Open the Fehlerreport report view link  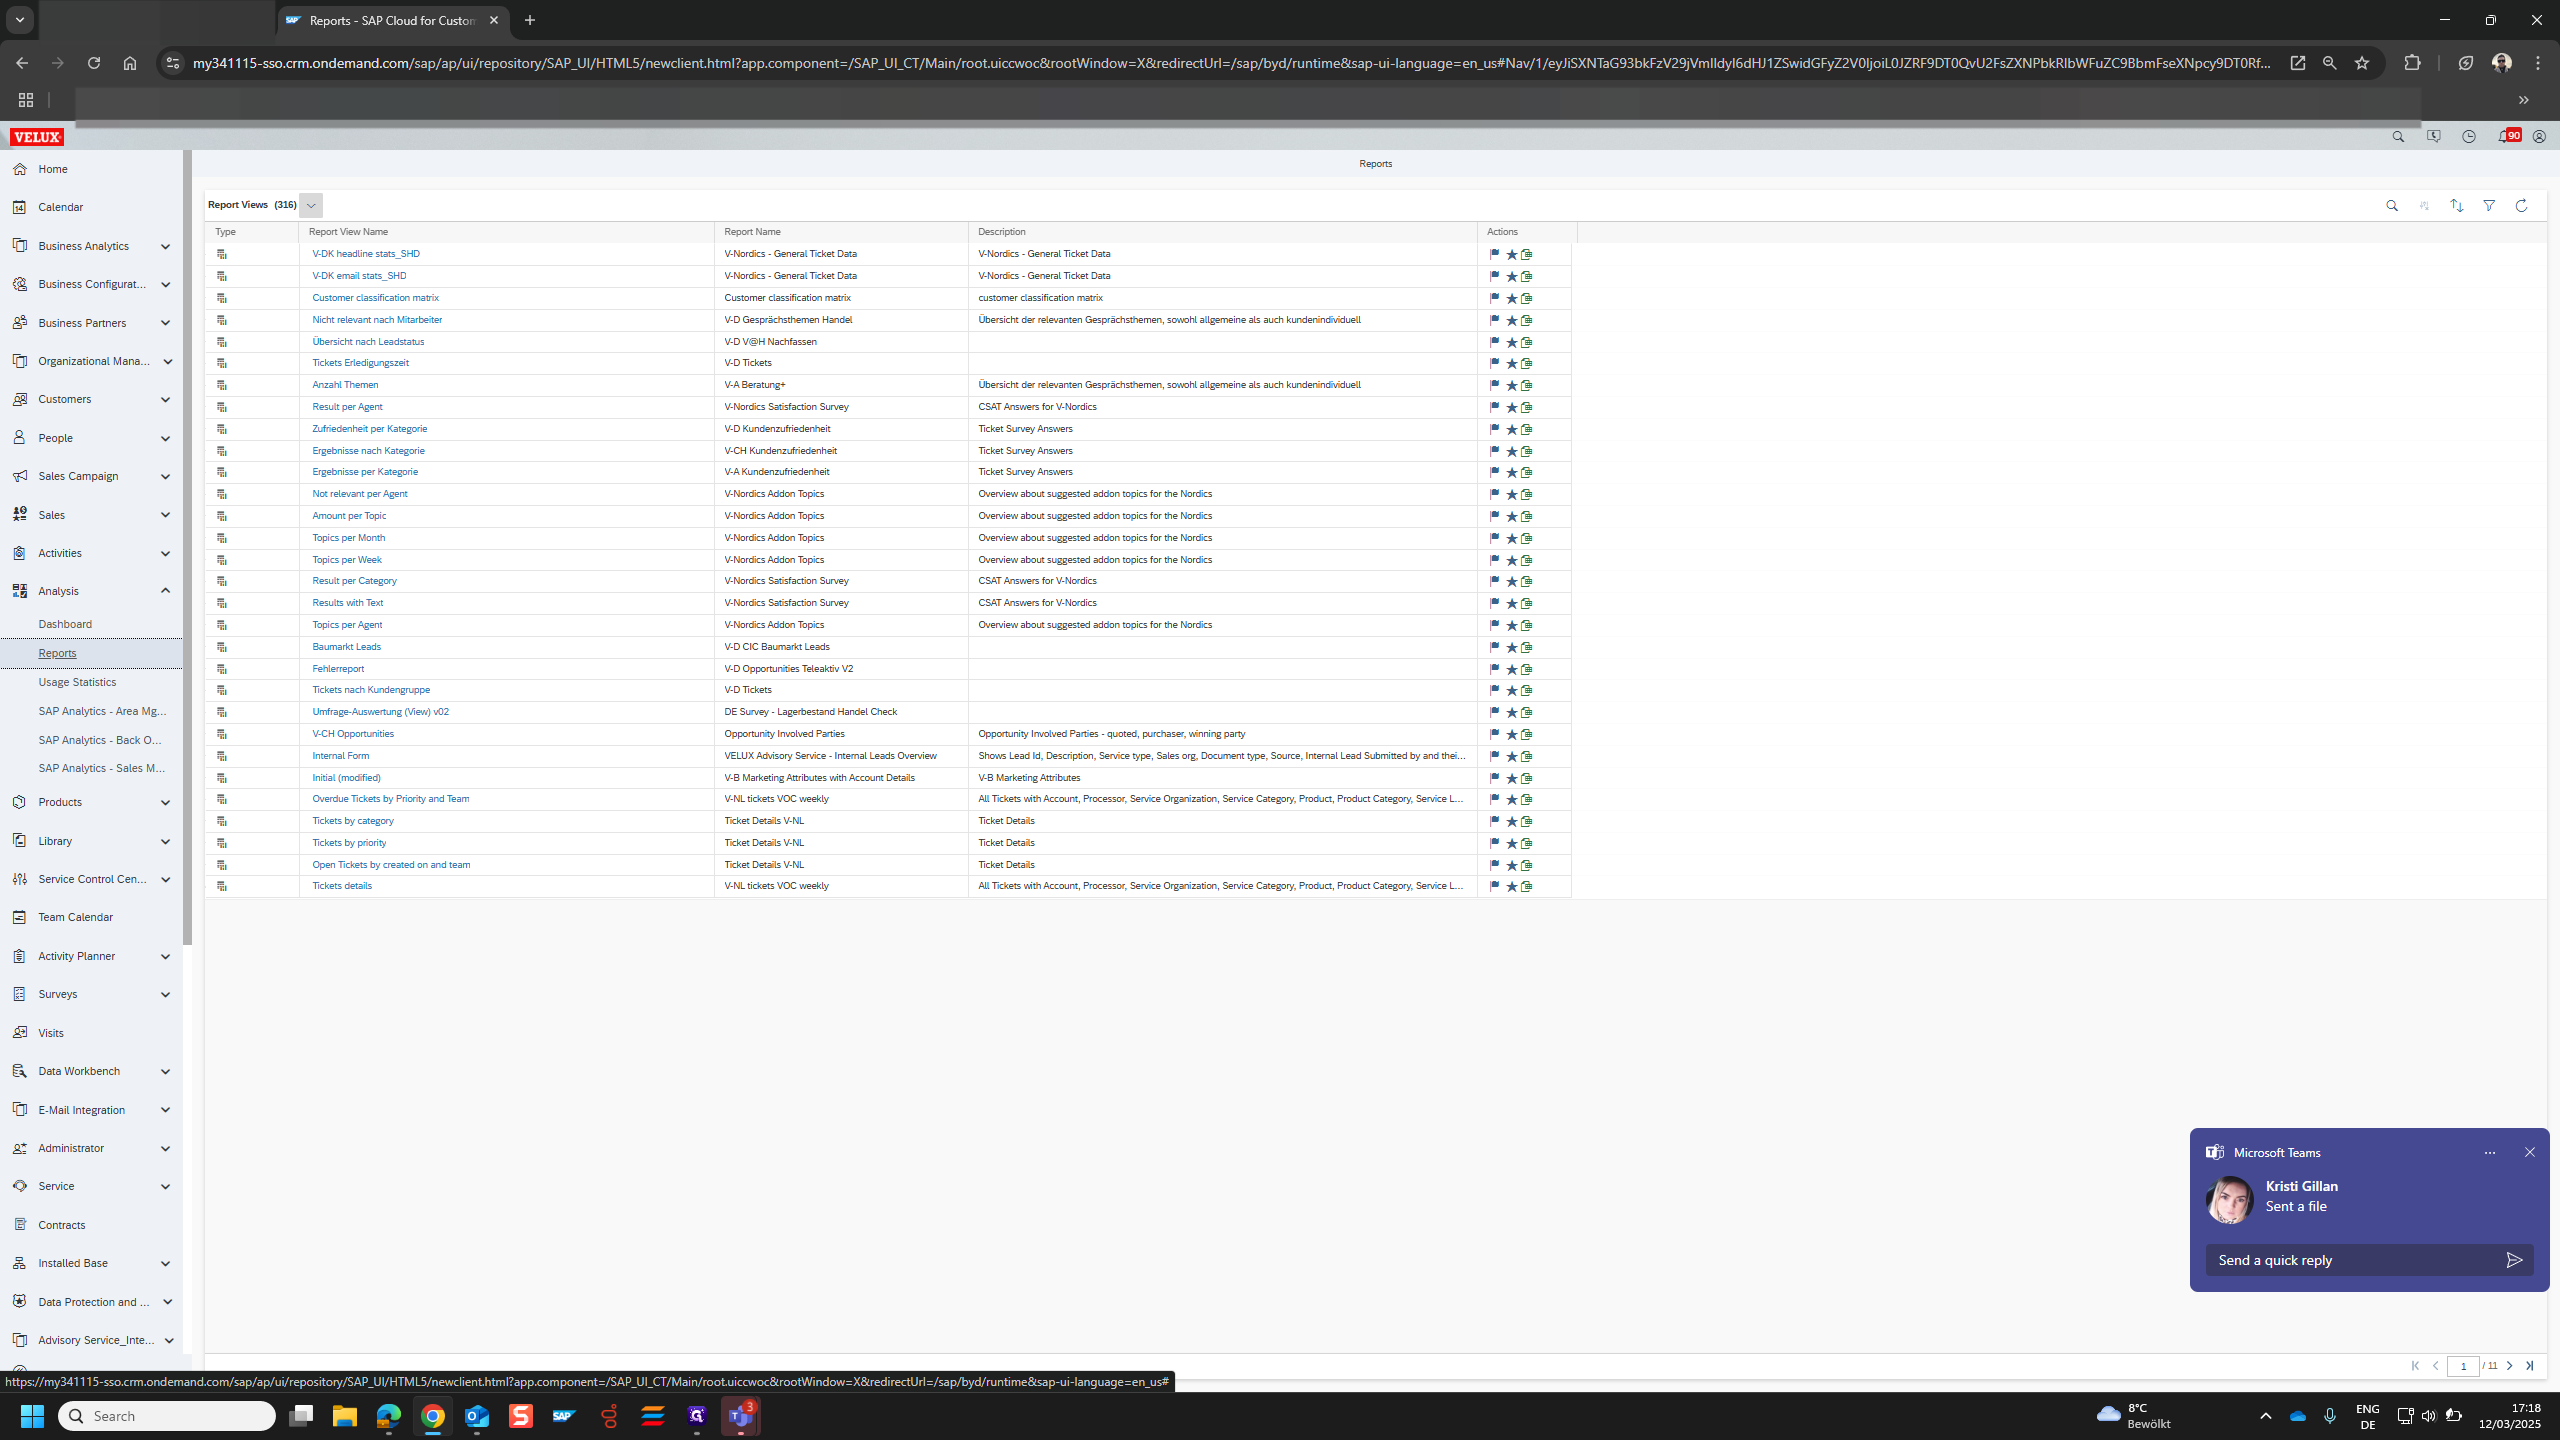click(x=338, y=669)
